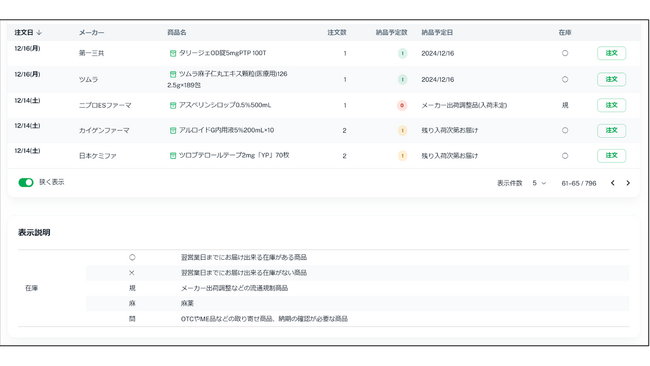
Task: Click the green delivery-count badge in ツムラ row
Action: [402, 80]
